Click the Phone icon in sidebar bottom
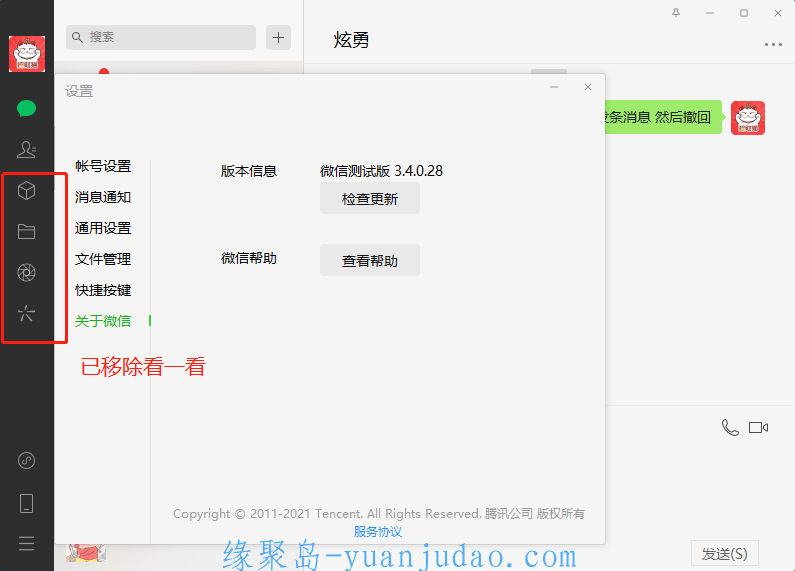Image resolution: width=795 pixels, height=571 pixels. point(26,503)
